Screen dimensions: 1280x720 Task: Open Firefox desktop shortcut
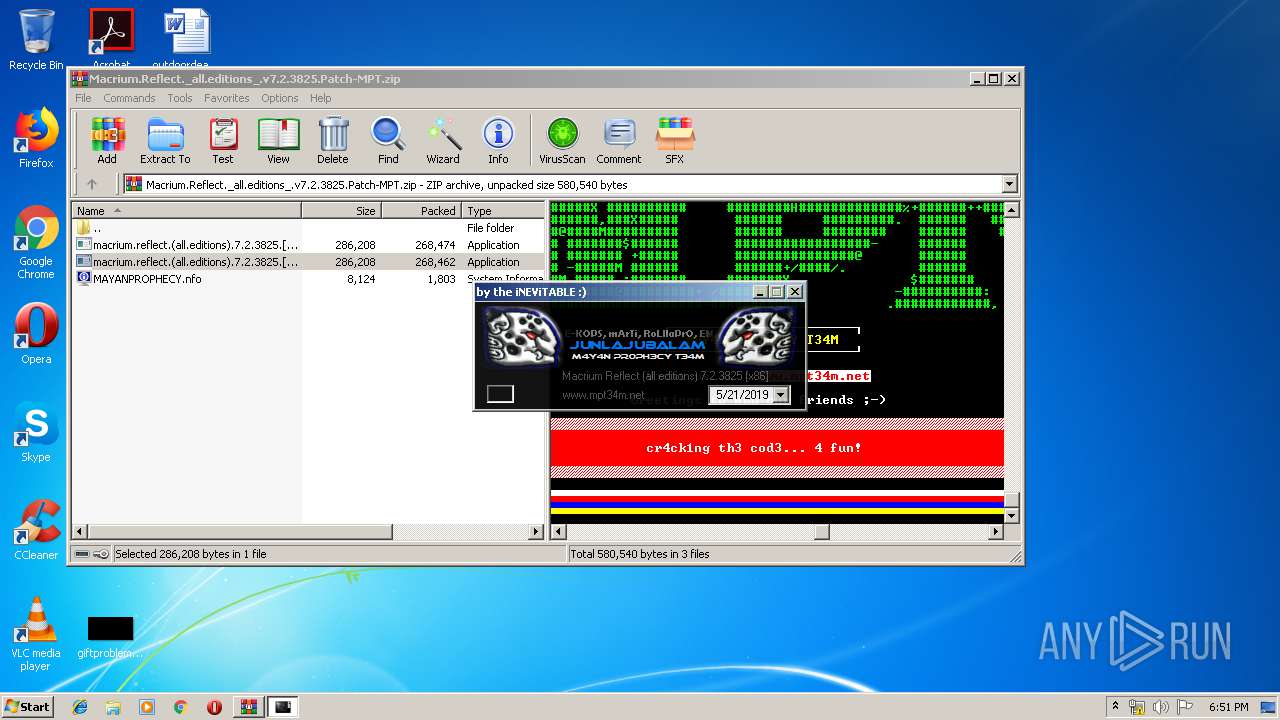pyautogui.click(x=36, y=139)
